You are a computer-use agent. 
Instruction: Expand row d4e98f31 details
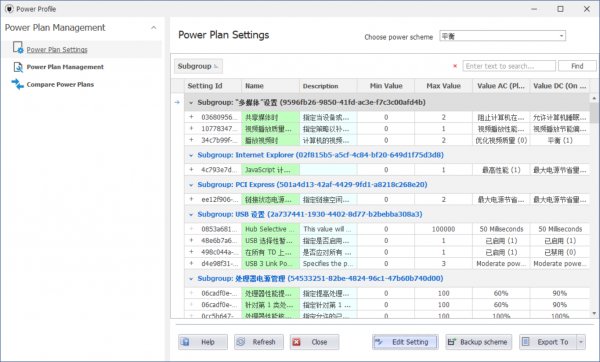[x=191, y=263]
